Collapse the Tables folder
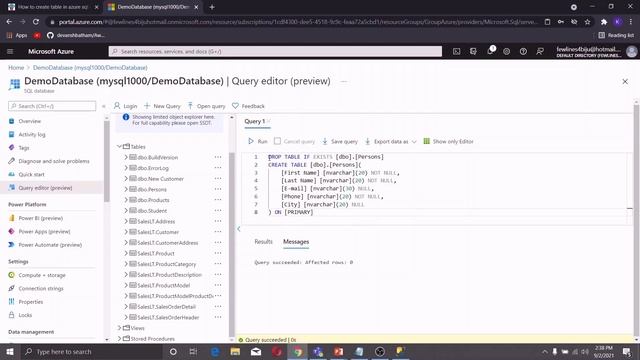The height and width of the screenshot is (360, 640). tap(119, 146)
